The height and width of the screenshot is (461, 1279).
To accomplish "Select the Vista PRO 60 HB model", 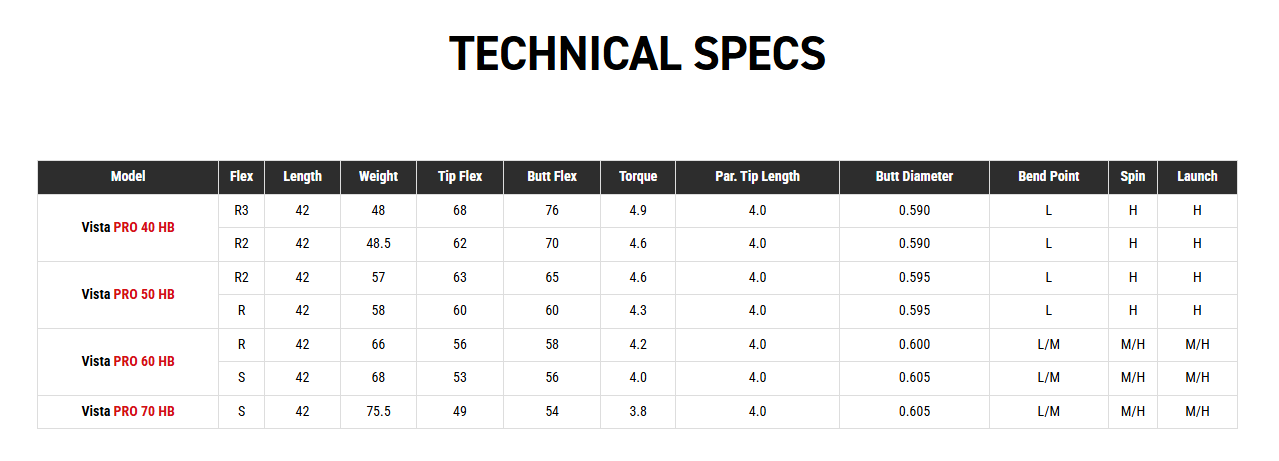I will 128,361.
